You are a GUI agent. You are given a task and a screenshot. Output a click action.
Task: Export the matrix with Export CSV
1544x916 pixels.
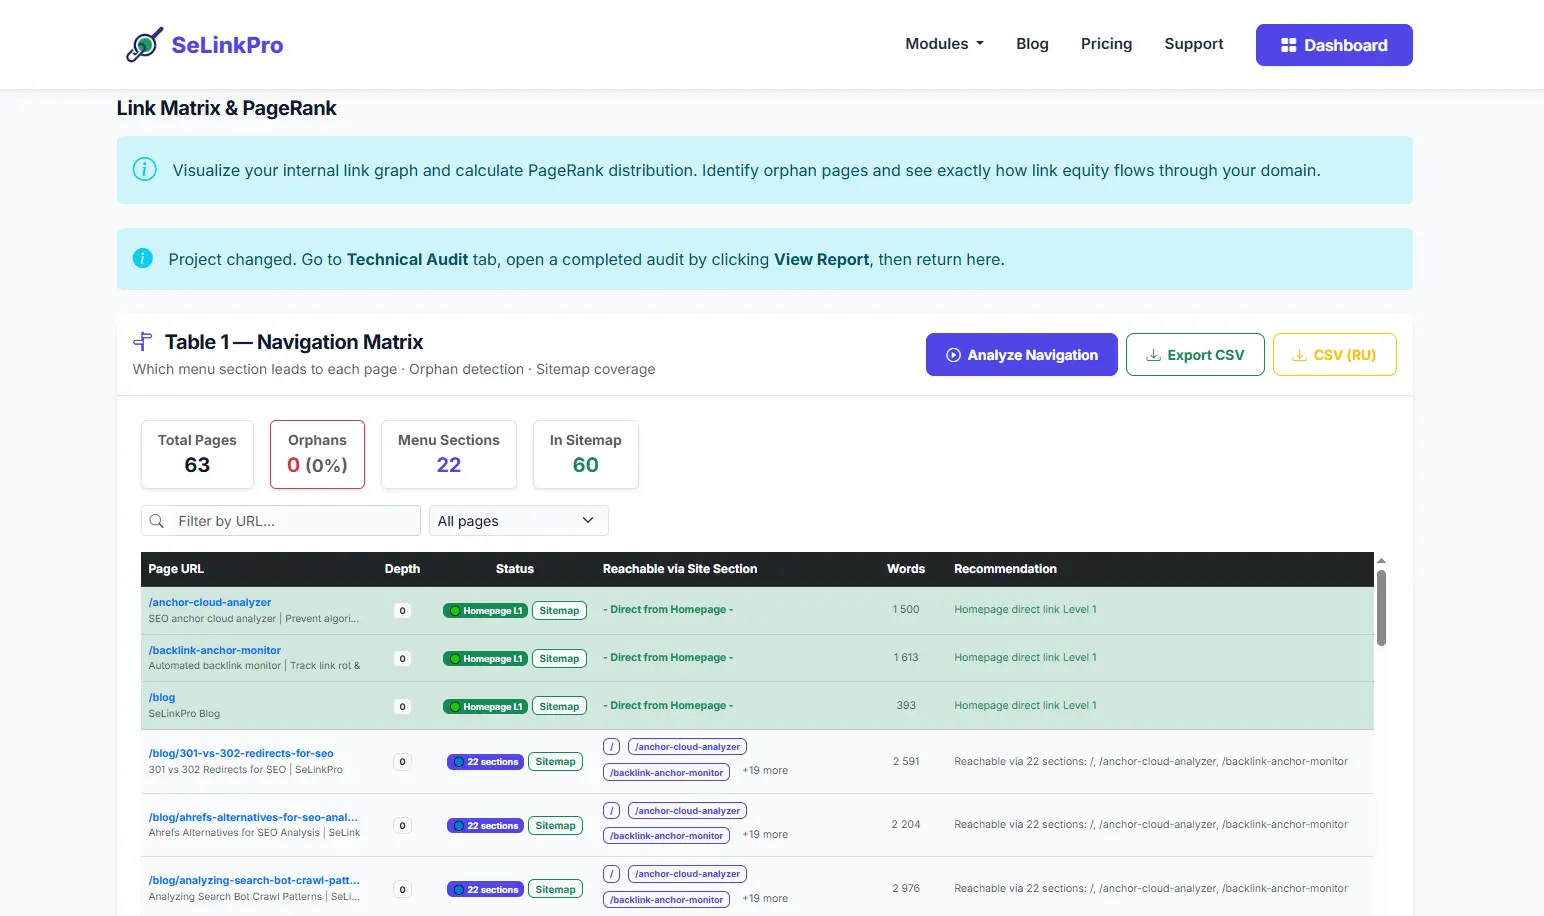(x=1195, y=355)
